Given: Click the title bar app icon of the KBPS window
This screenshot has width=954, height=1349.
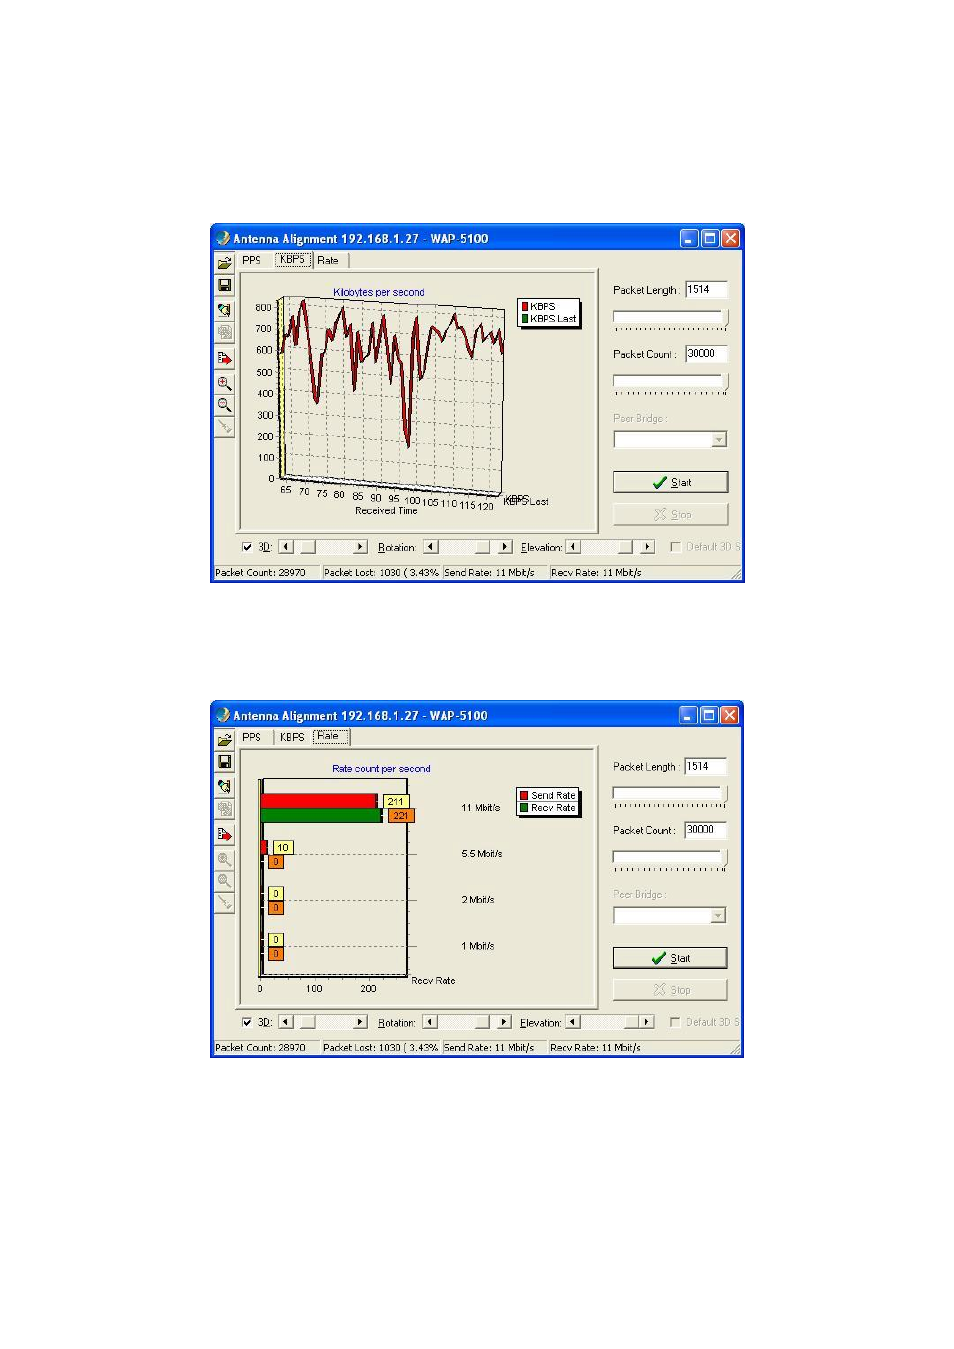Looking at the screenshot, I should coord(223,238).
